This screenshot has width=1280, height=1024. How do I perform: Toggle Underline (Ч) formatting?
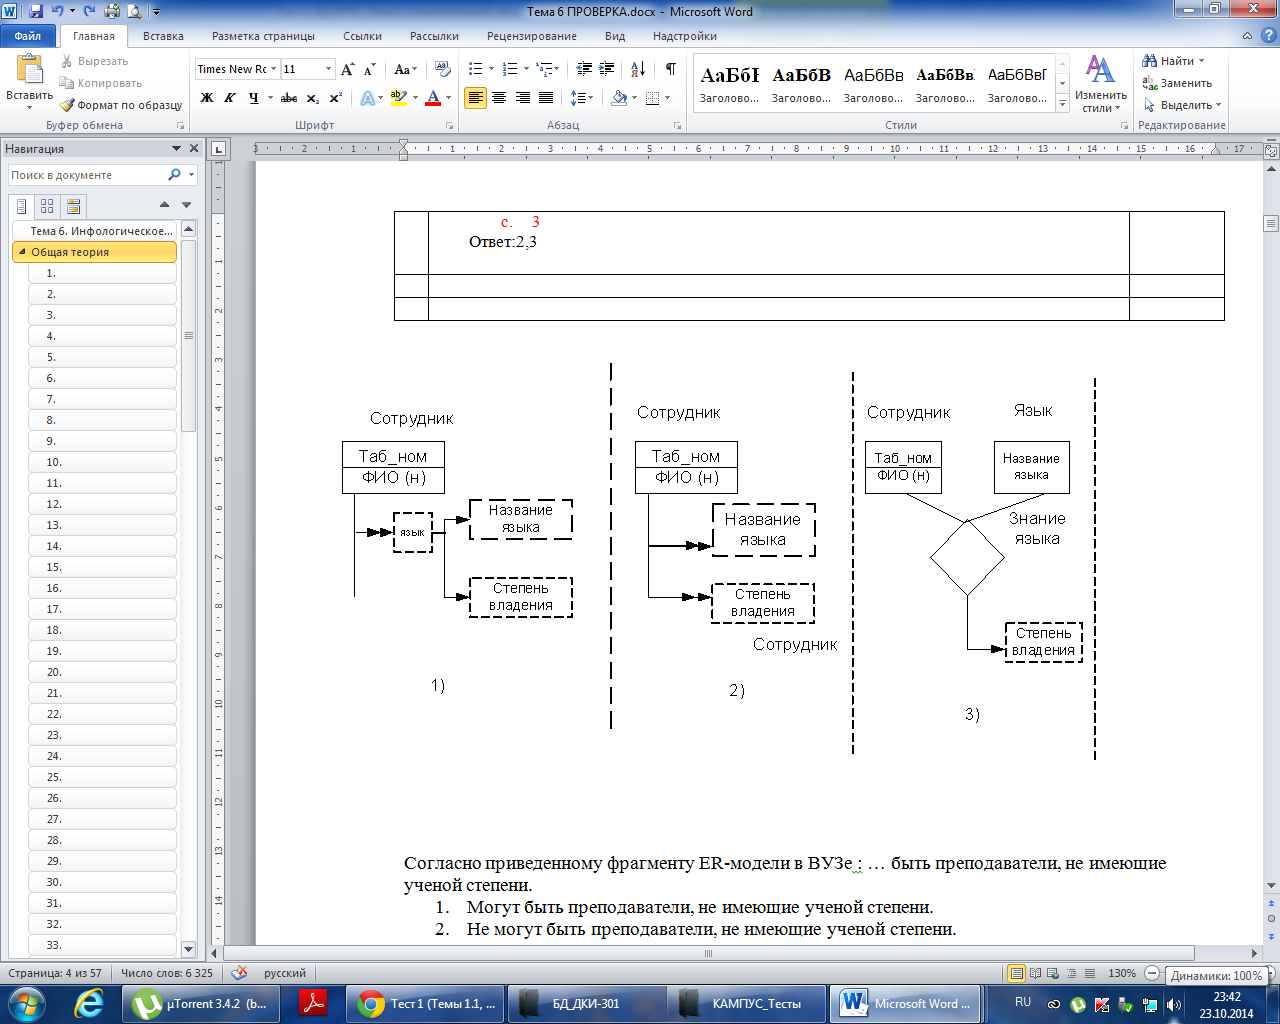point(253,98)
